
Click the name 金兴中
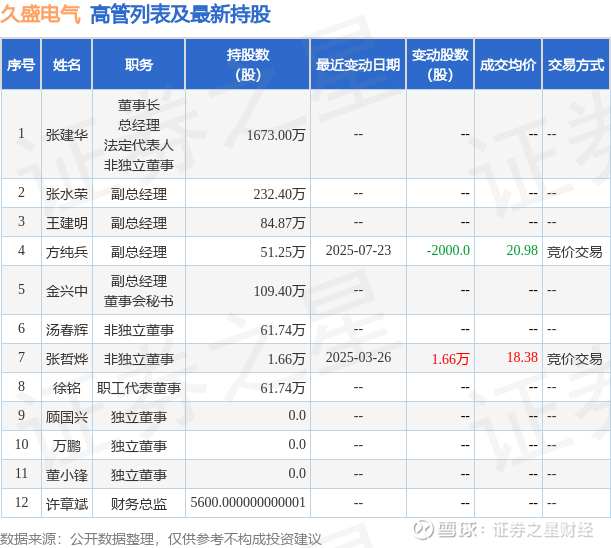[x=67, y=291]
